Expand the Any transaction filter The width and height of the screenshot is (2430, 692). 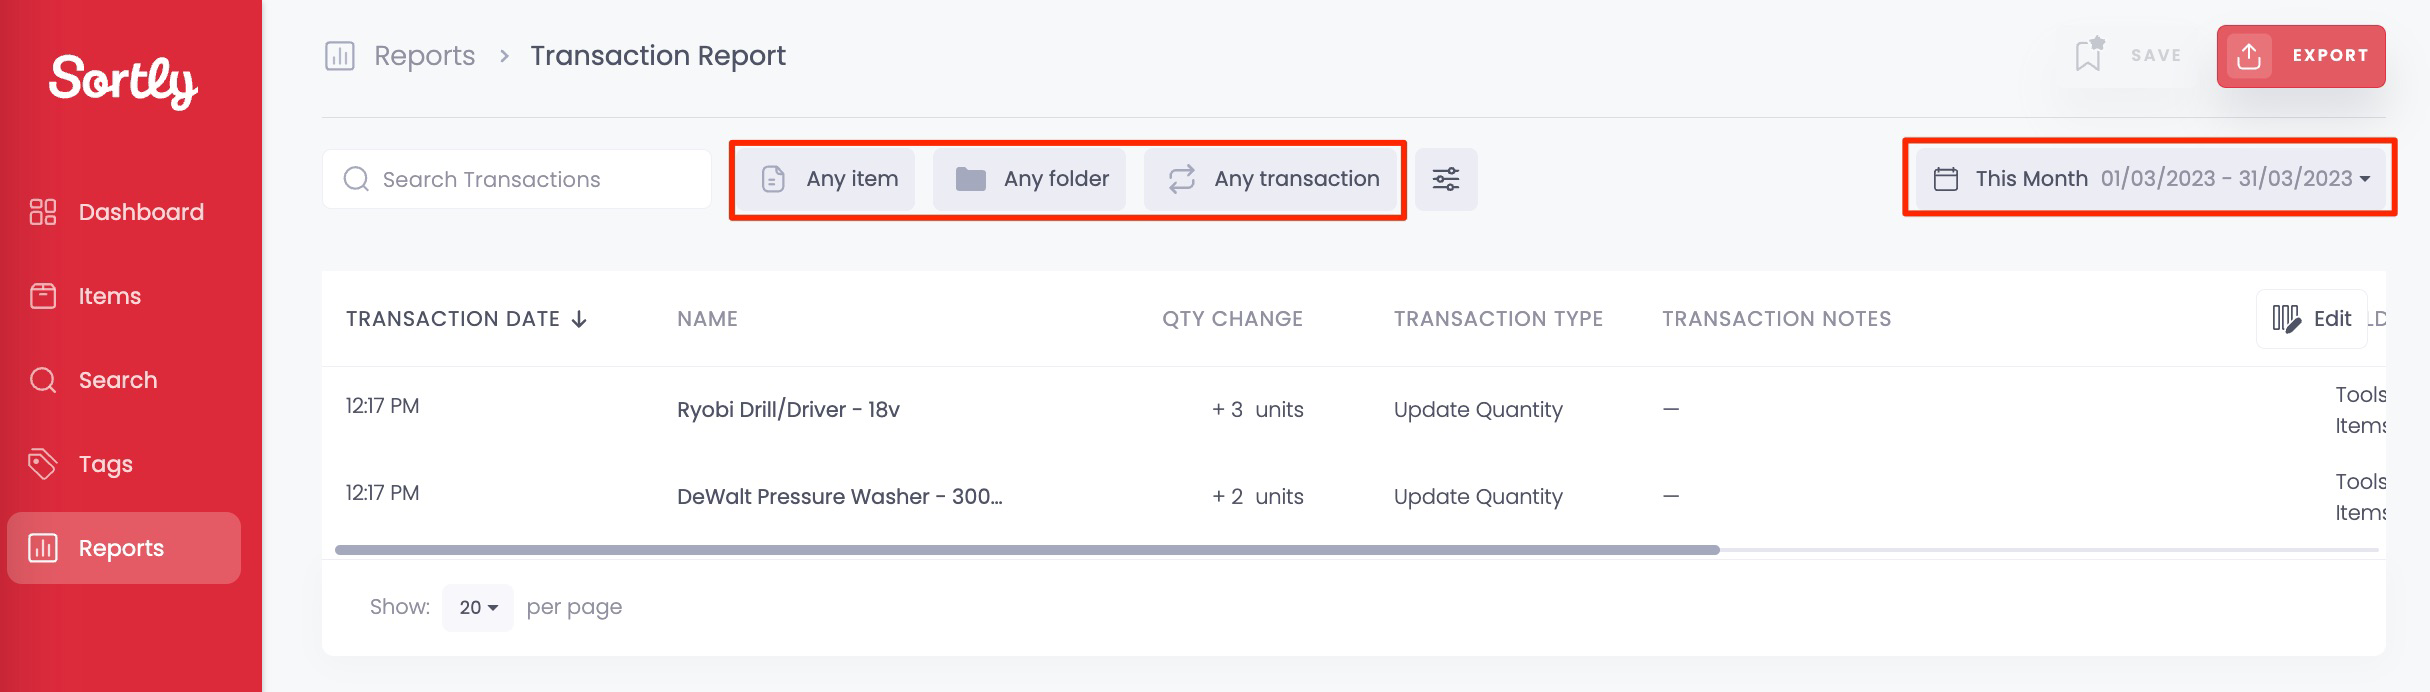(1271, 179)
